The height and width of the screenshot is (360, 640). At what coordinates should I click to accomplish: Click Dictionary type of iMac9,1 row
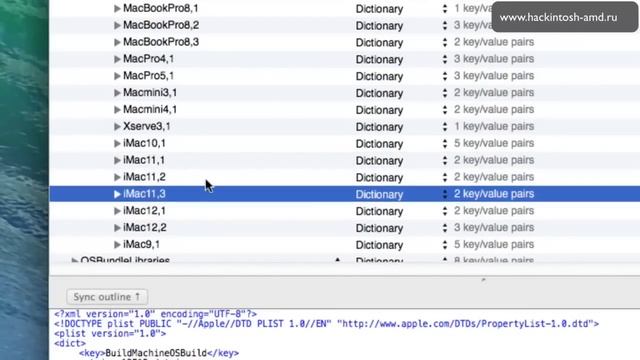pos(379,245)
